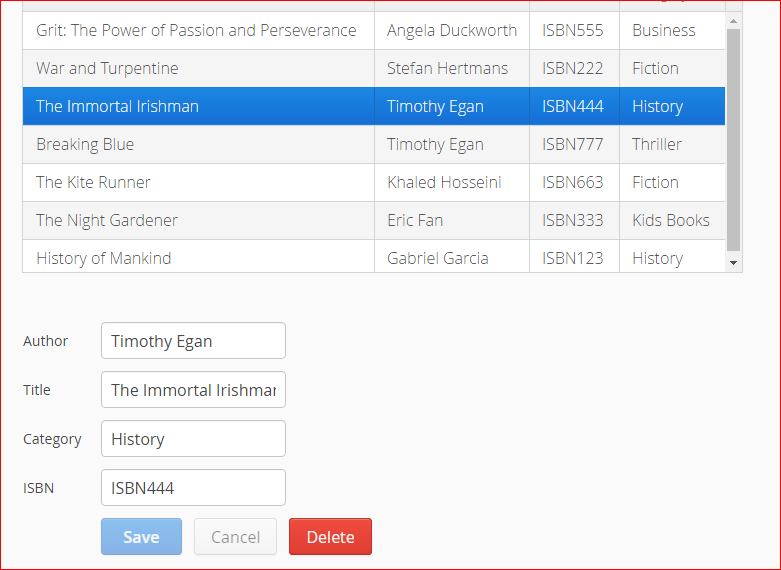This screenshot has height=570, width=781.
Task: Click the Cancel button
Action: [x=236, y=537]
